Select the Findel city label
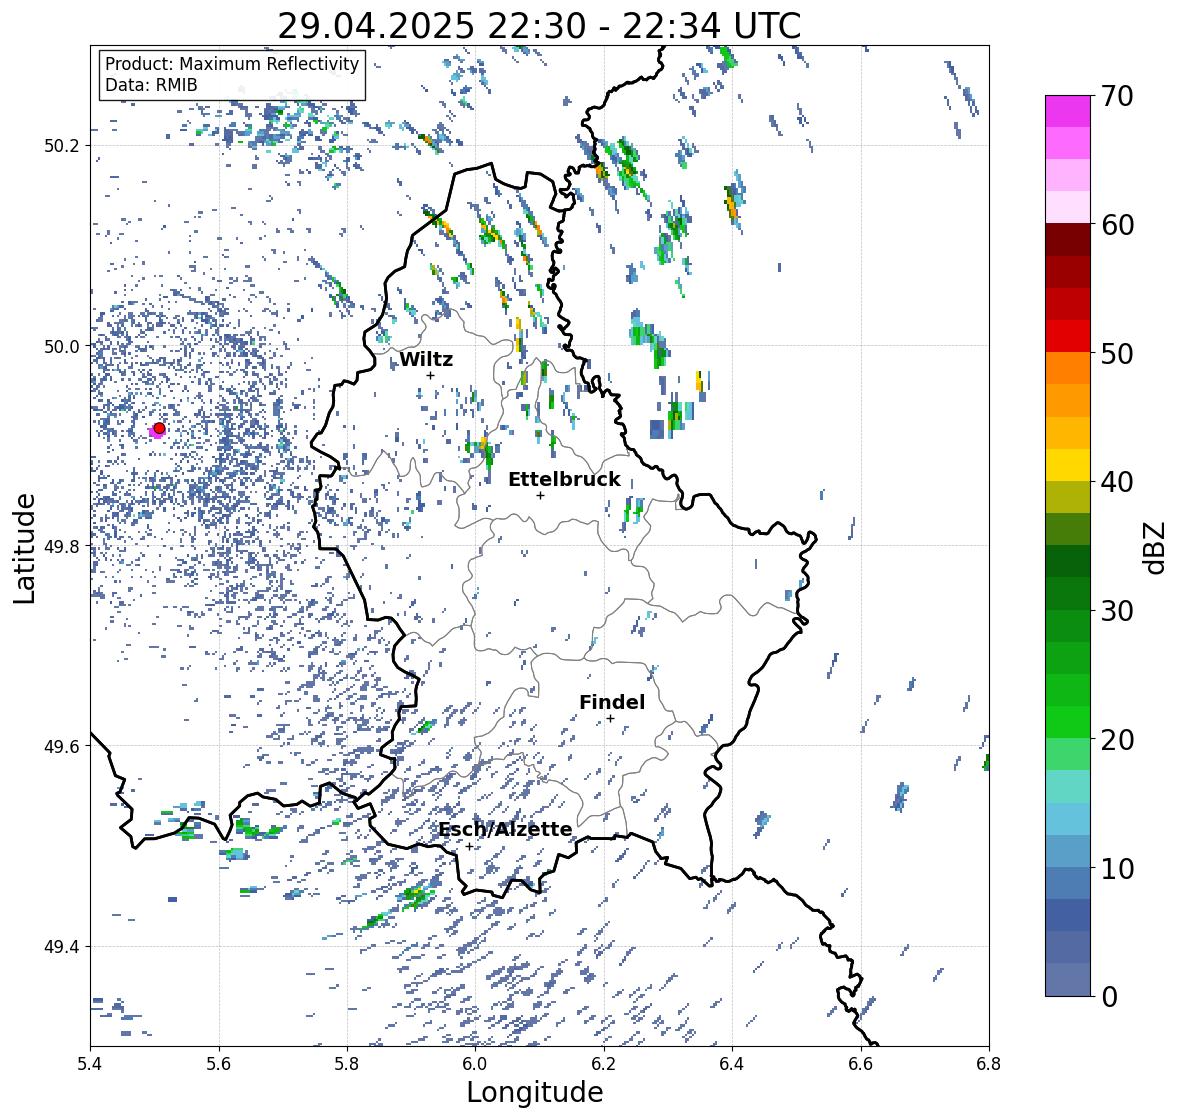The width and height of the screenshot is (1179, 1117). [612, 702]
